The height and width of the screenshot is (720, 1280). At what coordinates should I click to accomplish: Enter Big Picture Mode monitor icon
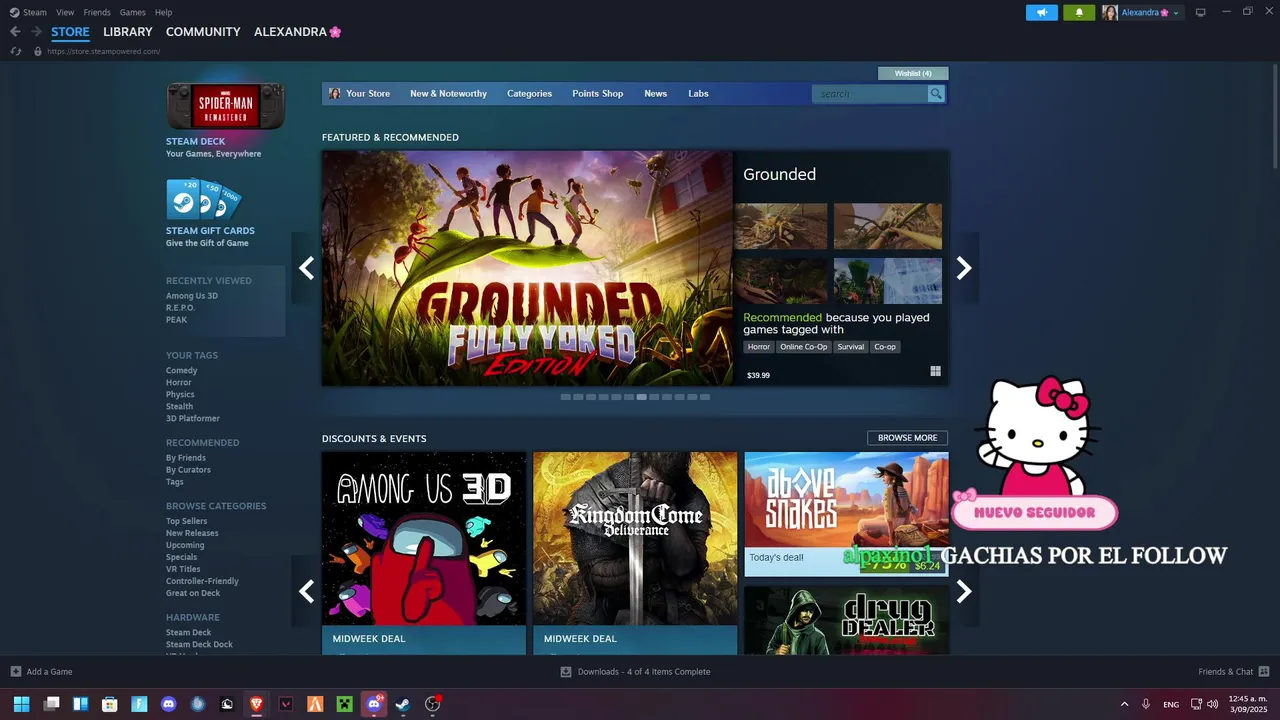tap(1201, 12)
